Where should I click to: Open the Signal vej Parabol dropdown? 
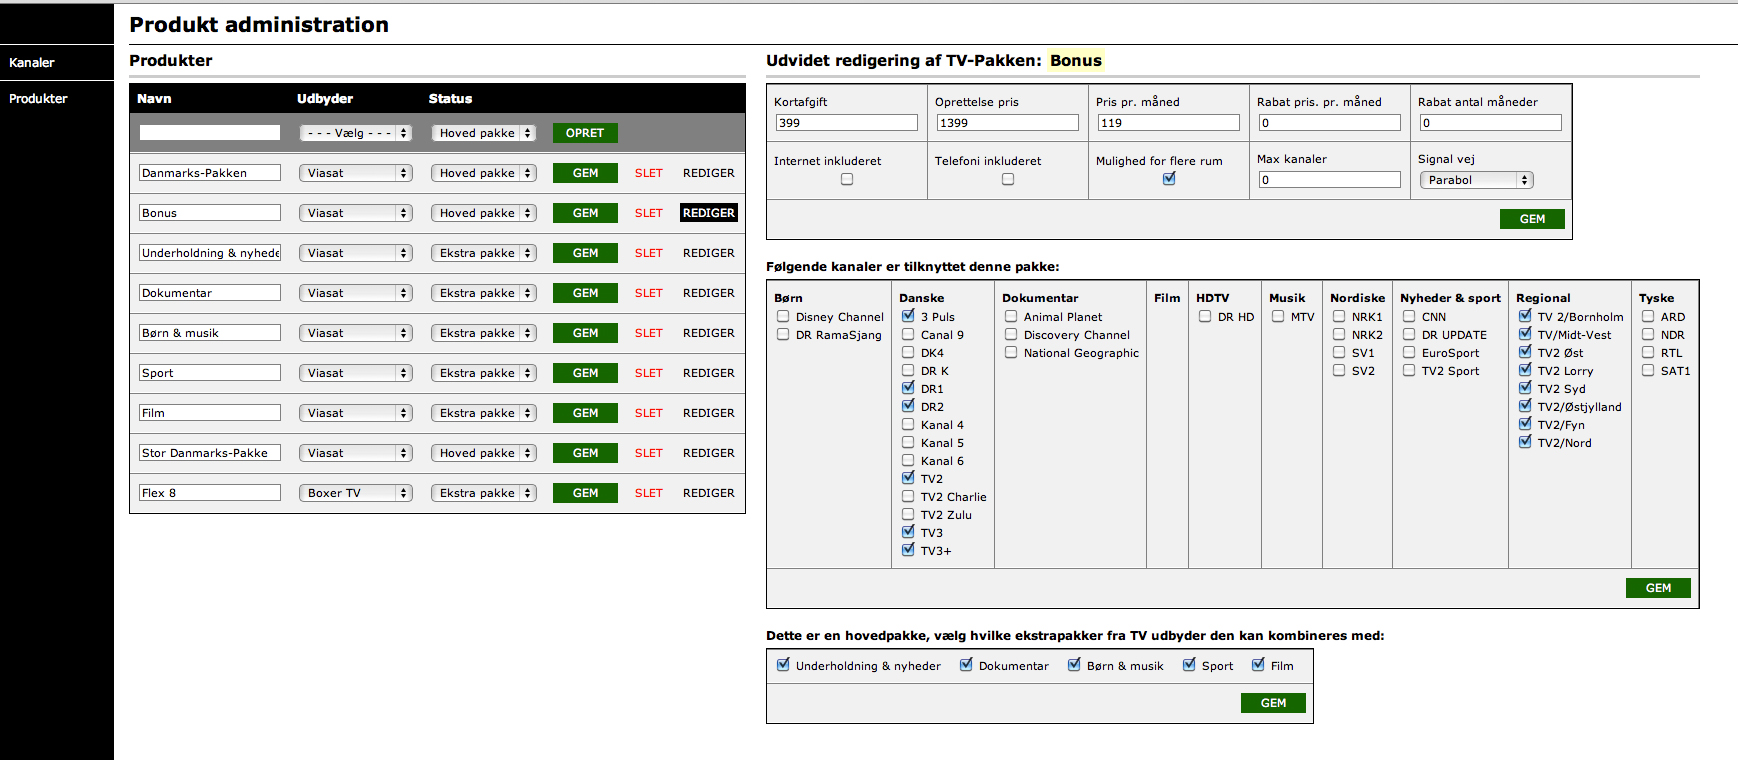[1476, 180]
